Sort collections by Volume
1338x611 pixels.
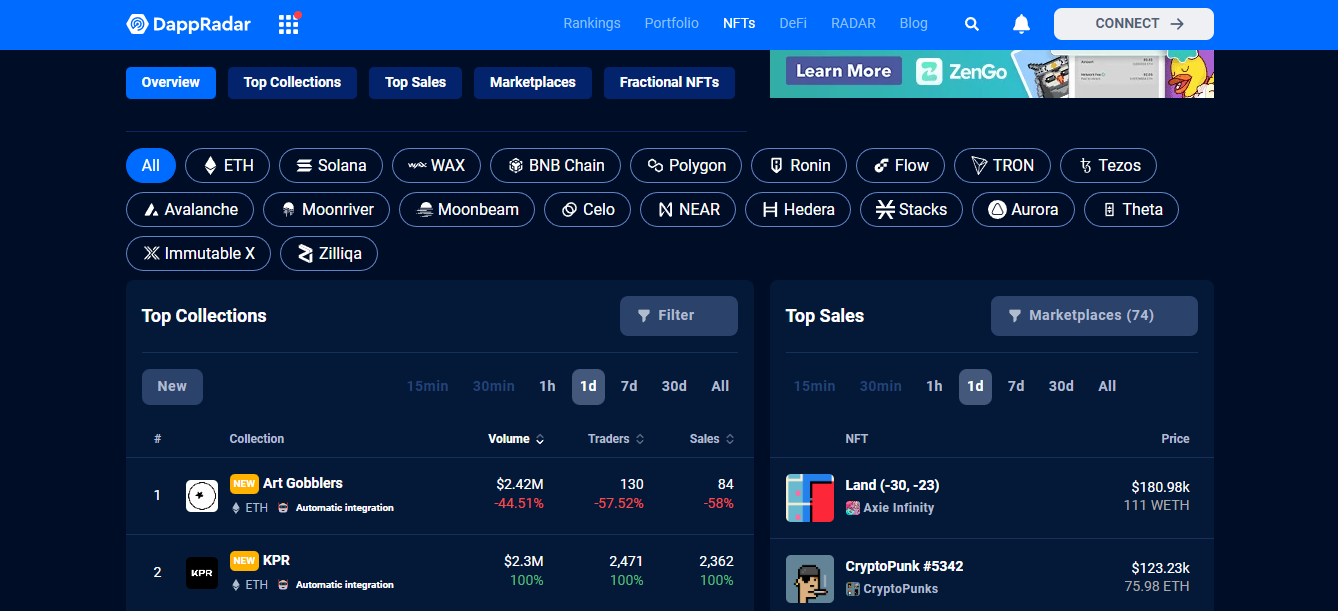(x=516, y=439)
